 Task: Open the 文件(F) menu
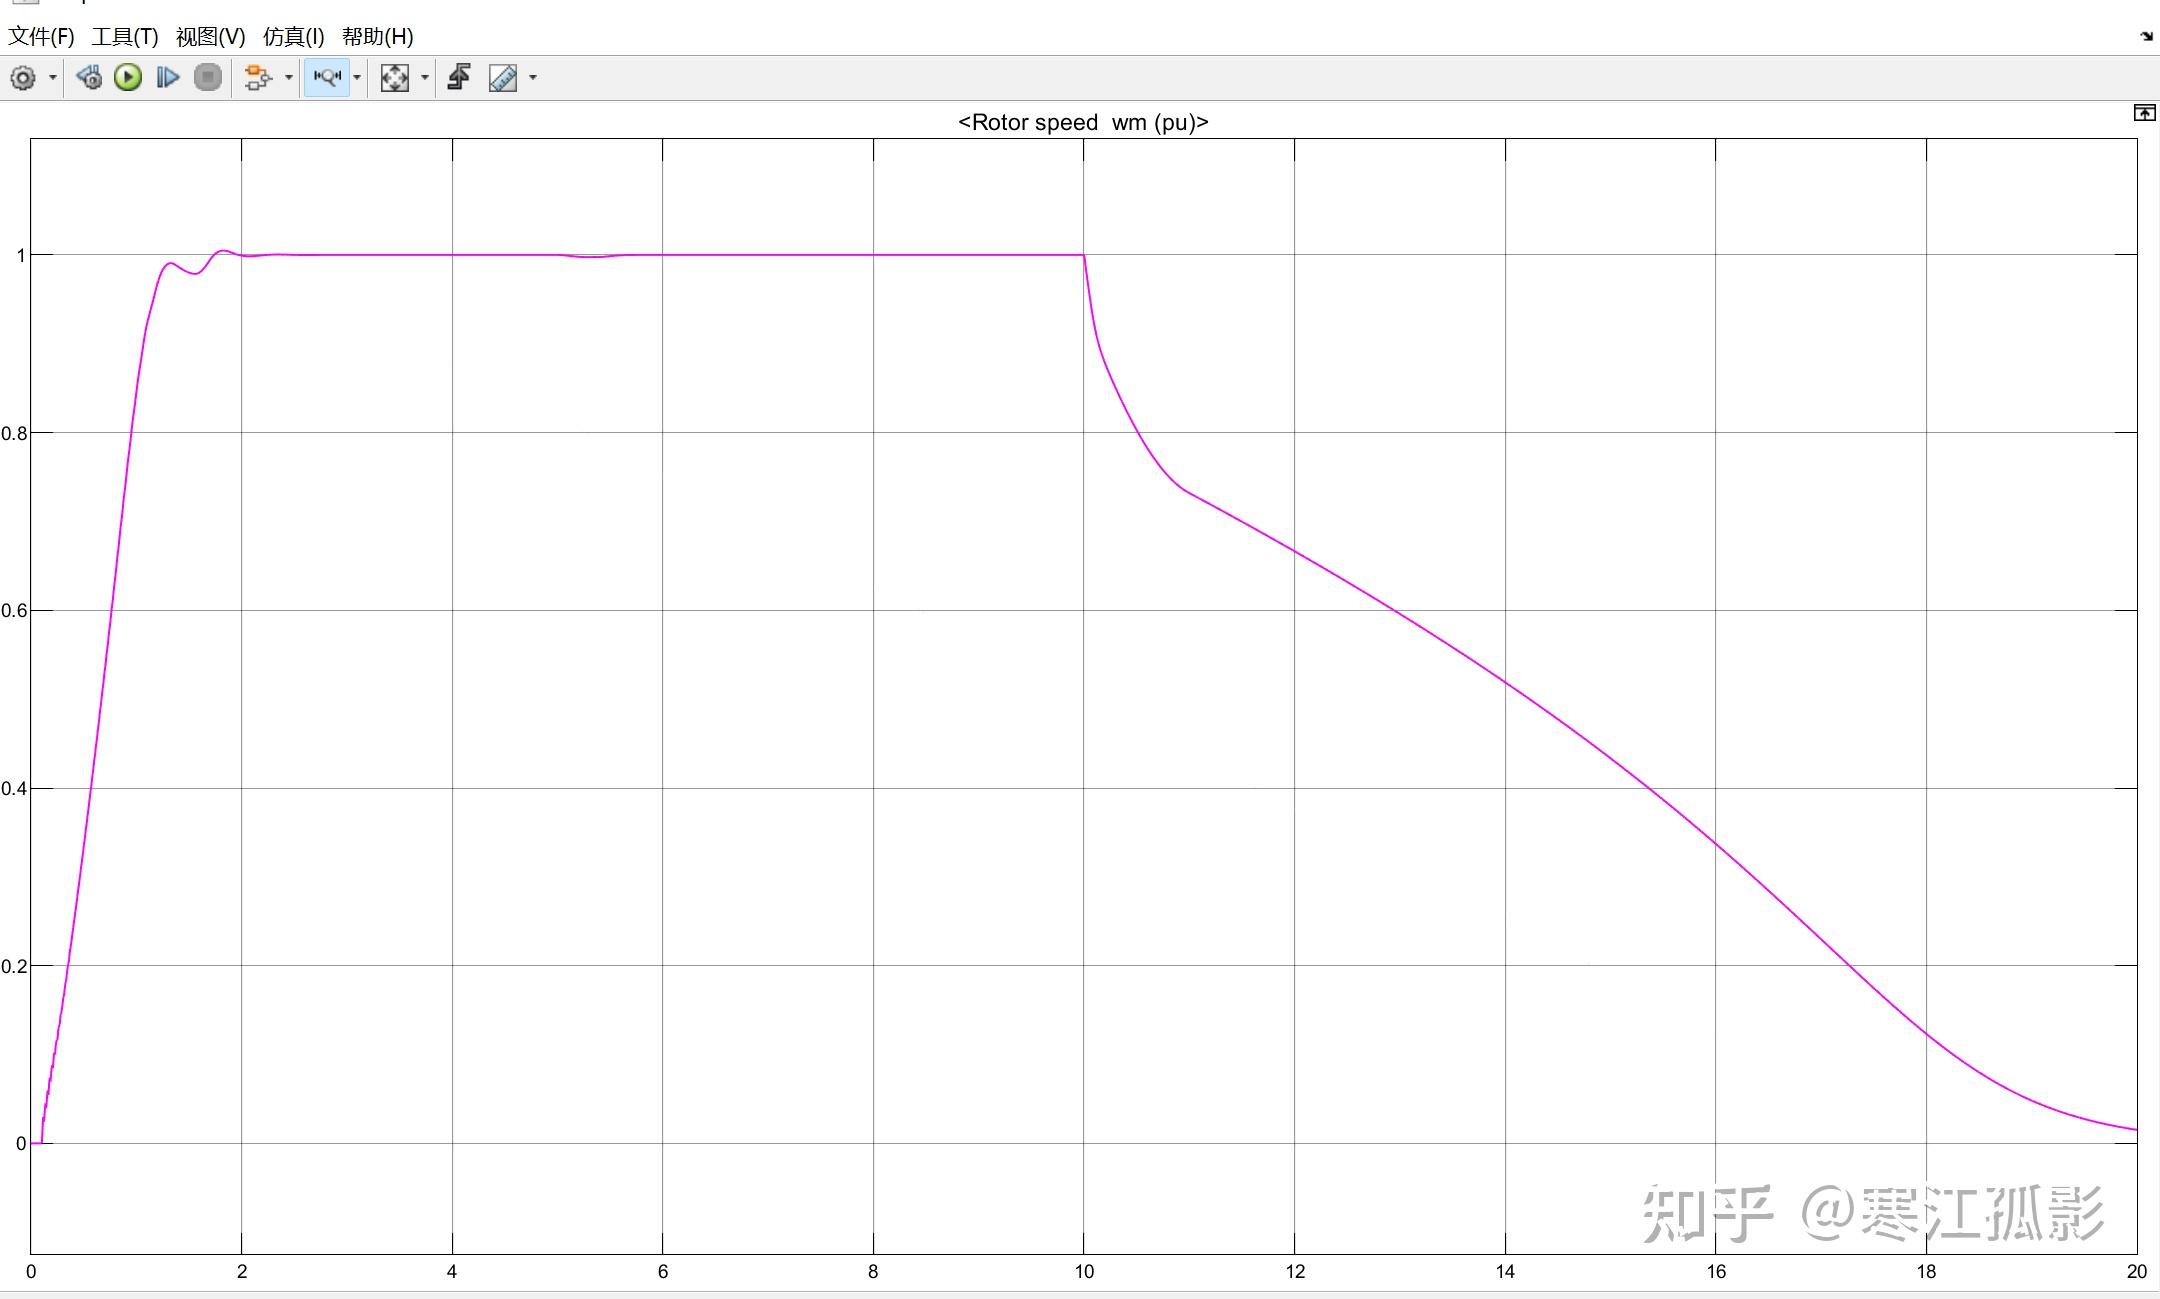(x=41, y=37)
